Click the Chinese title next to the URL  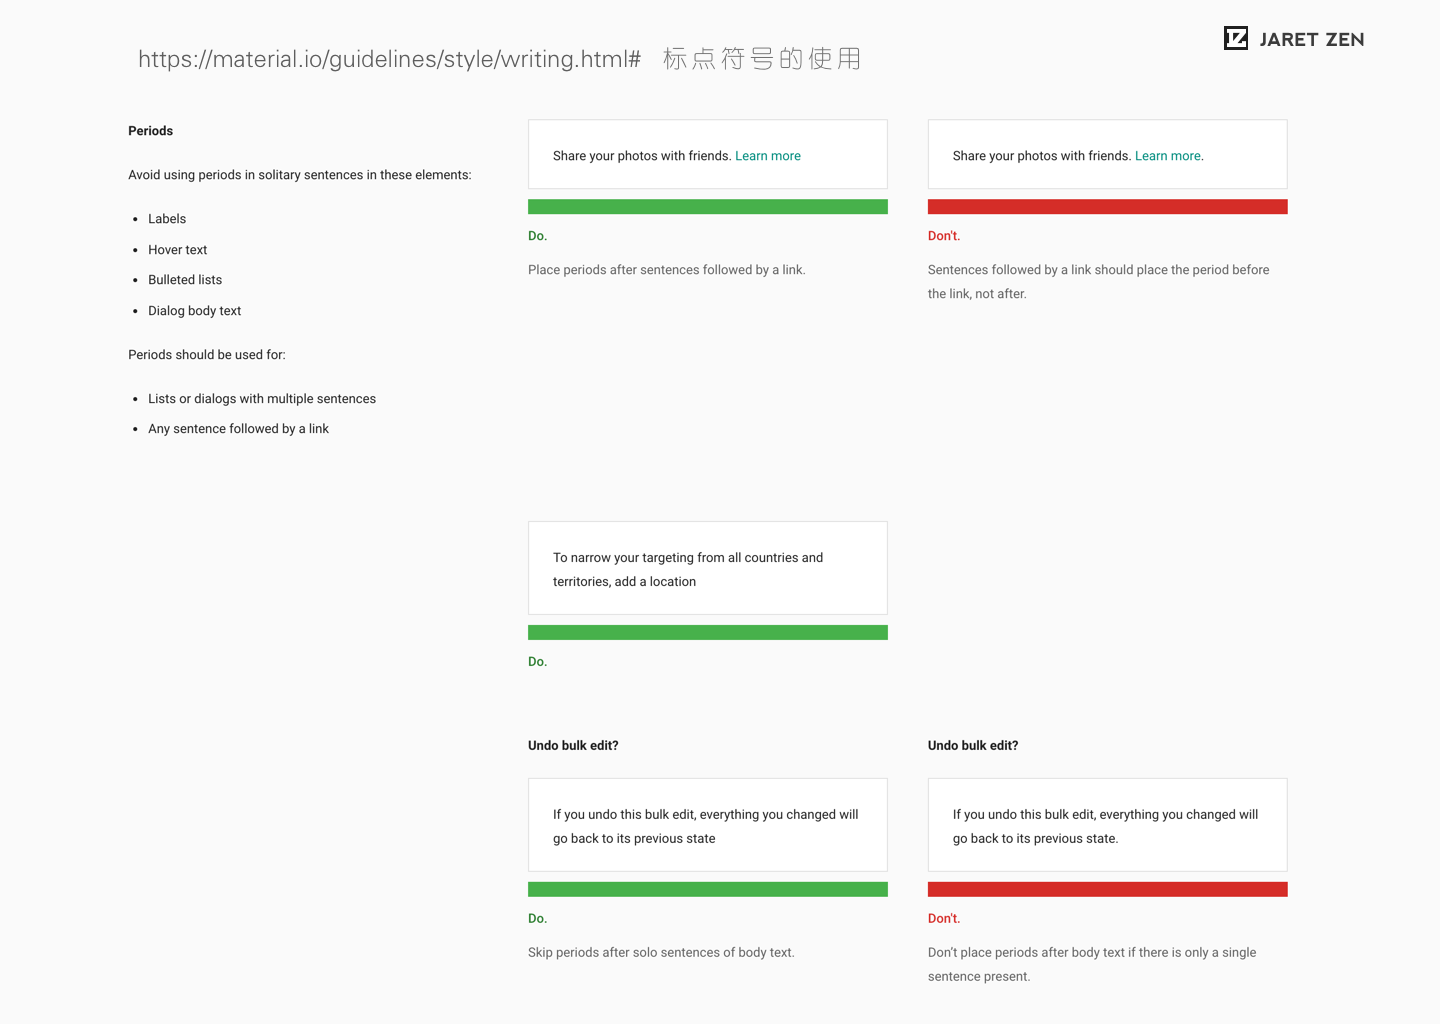tap(761, 59)
